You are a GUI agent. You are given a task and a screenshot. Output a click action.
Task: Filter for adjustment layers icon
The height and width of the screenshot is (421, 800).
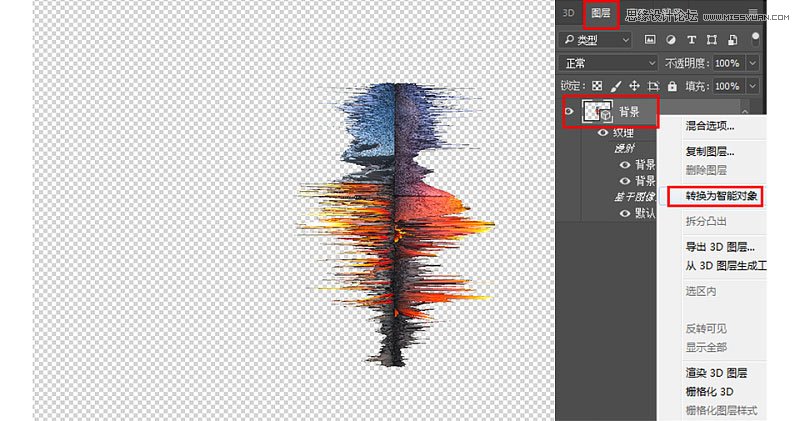tap(670, 40)
